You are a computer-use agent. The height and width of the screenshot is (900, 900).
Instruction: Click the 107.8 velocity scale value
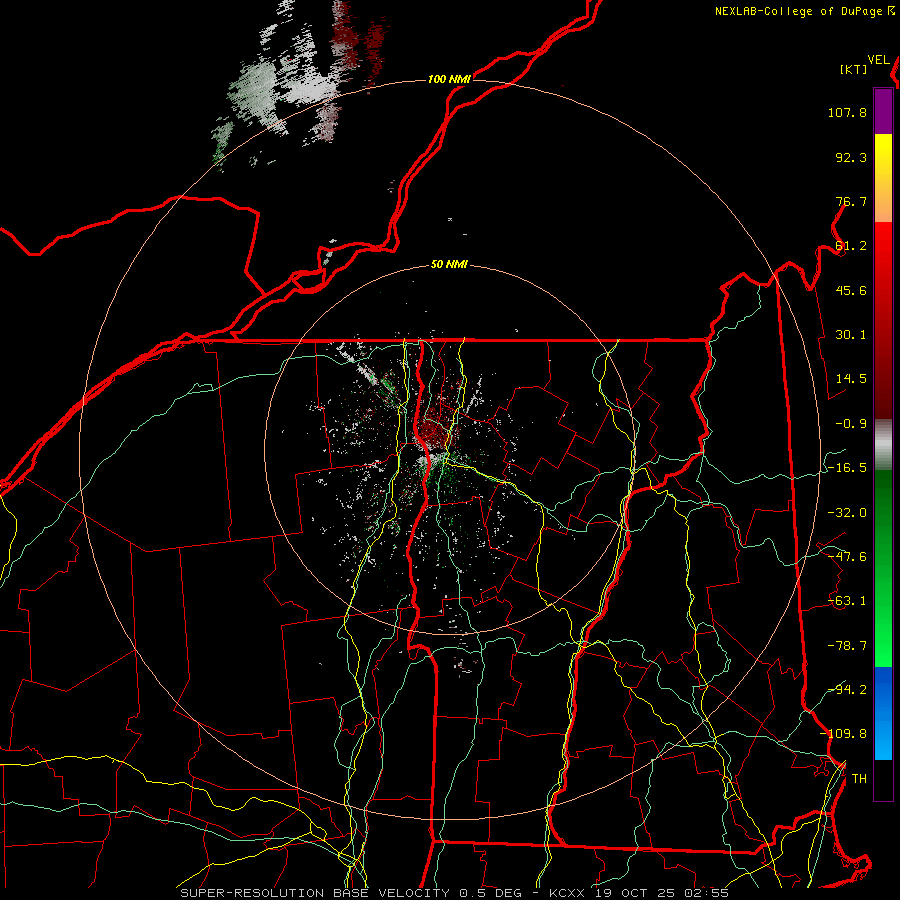pyautogui.click(x=847, y=112)
